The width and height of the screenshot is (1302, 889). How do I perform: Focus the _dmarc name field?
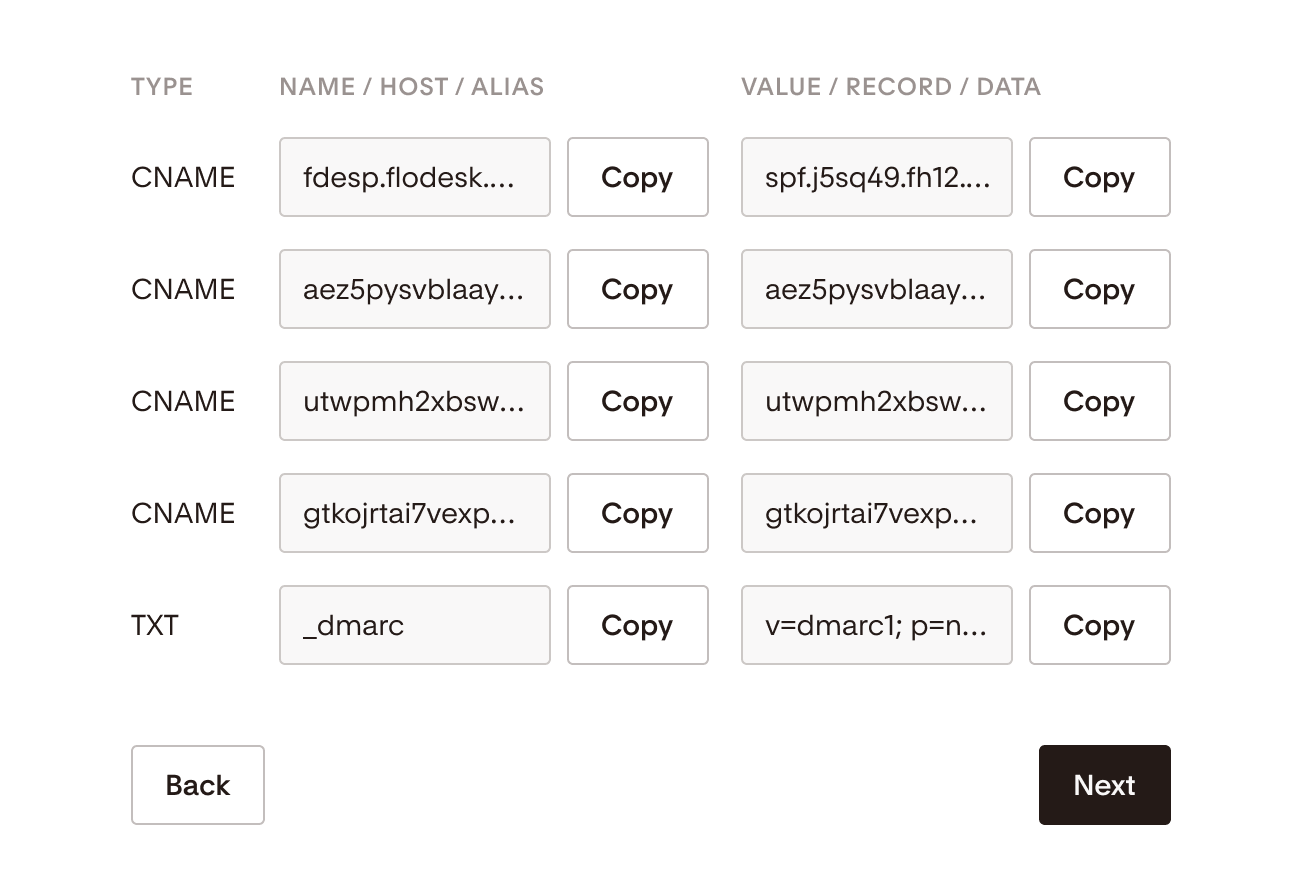(x=415, y=625)
